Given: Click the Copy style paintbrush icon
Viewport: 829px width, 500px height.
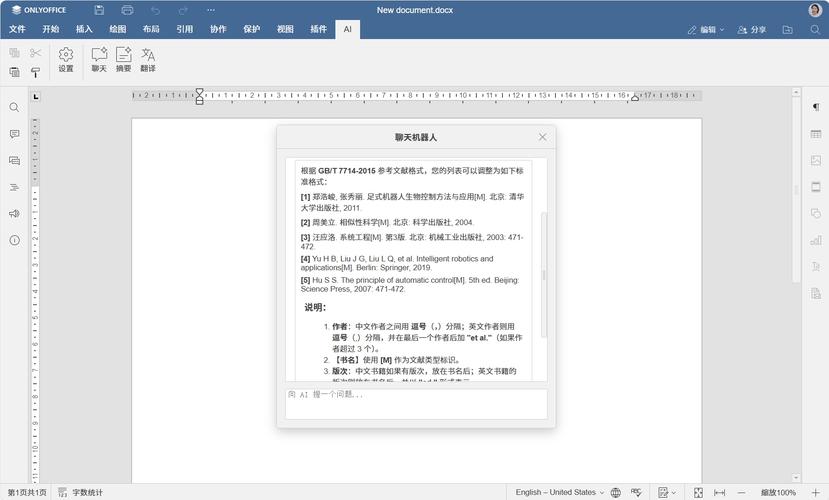Looking at the screenshot, I should (x=35, y=72).
